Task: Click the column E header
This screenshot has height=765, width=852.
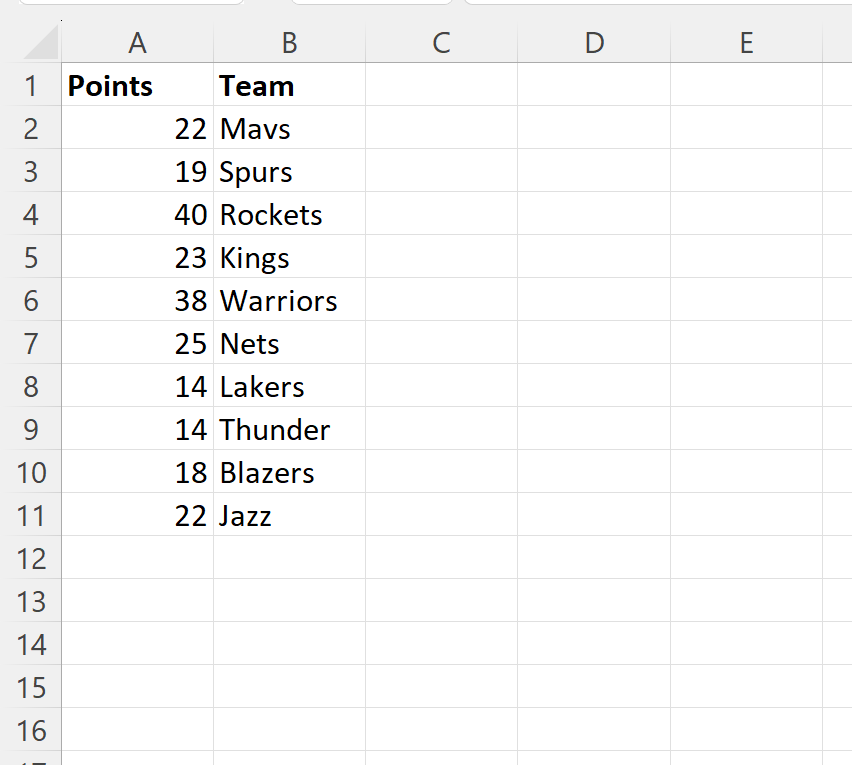Action: [746, 43]
